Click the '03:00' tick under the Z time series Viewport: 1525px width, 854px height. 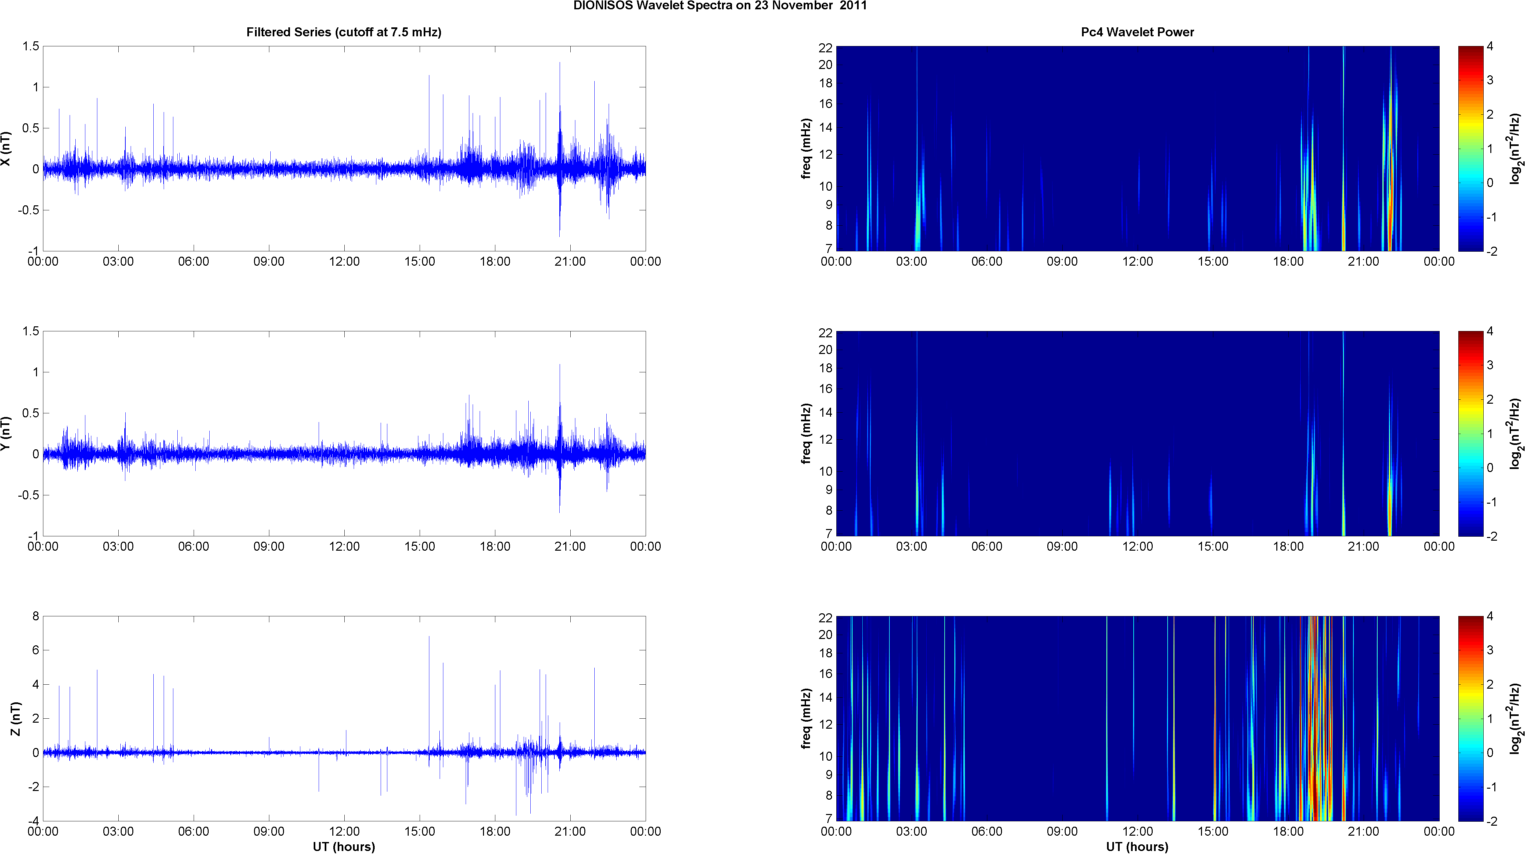click(118, 832)
